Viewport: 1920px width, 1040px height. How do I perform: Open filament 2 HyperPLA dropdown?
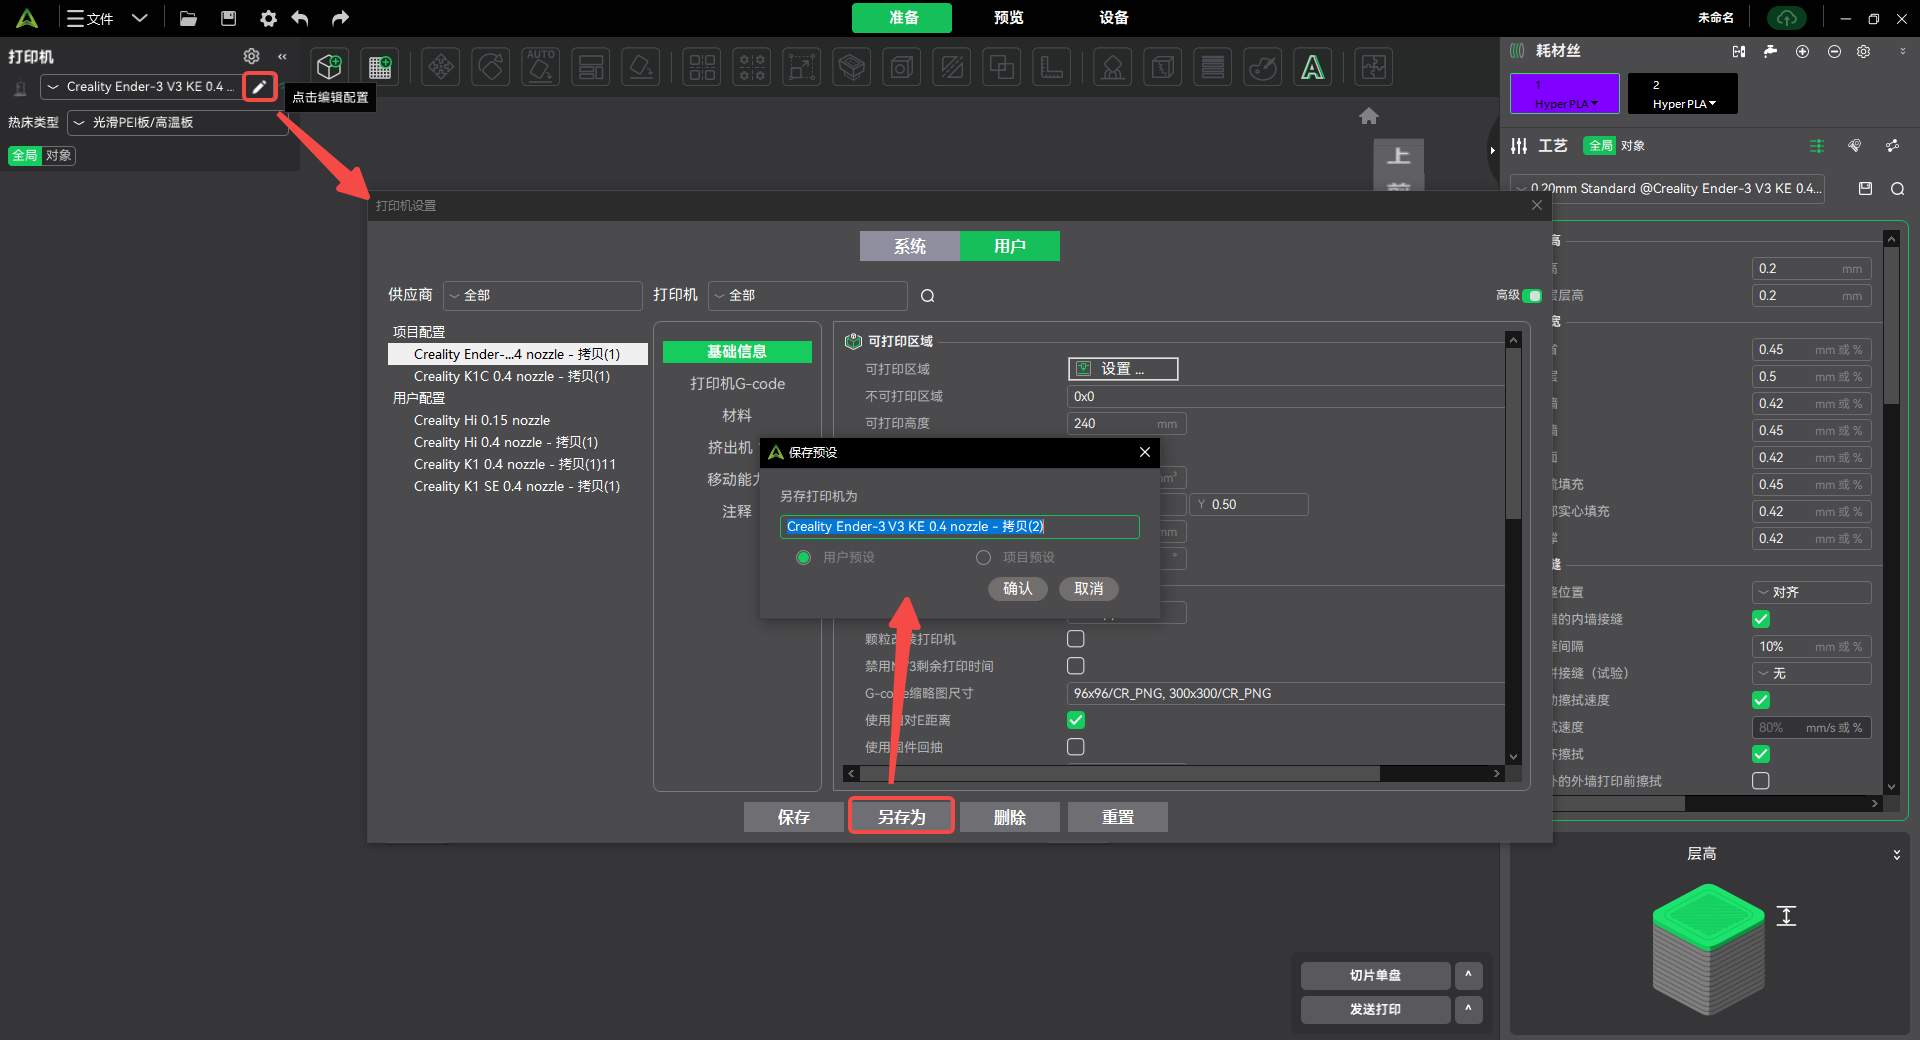pos(1684,104)
